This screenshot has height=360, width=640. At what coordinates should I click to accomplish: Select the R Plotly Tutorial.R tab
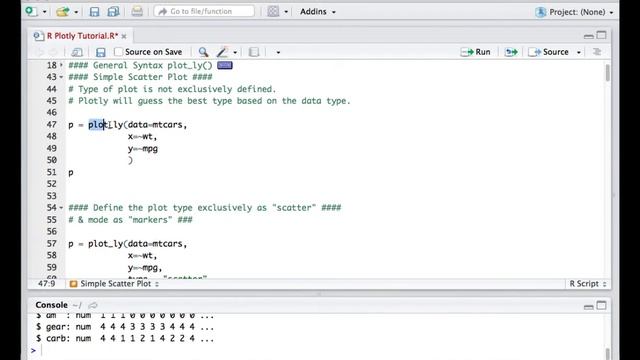tap(82, 36)
